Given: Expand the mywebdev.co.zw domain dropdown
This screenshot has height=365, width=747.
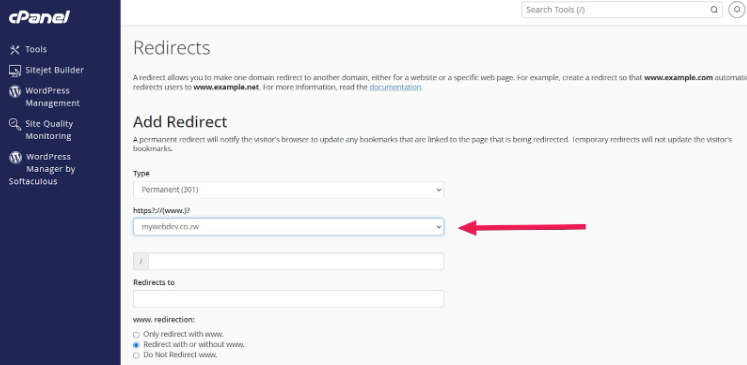Looking at the screenshot, I should click(x=288, y=227).
